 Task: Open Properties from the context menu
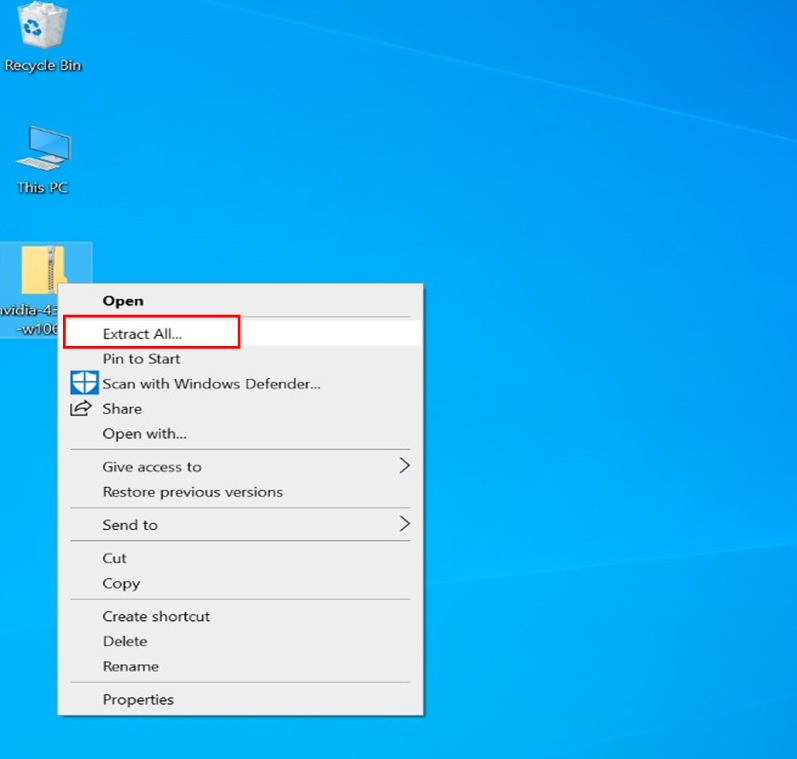coord(240,700)
